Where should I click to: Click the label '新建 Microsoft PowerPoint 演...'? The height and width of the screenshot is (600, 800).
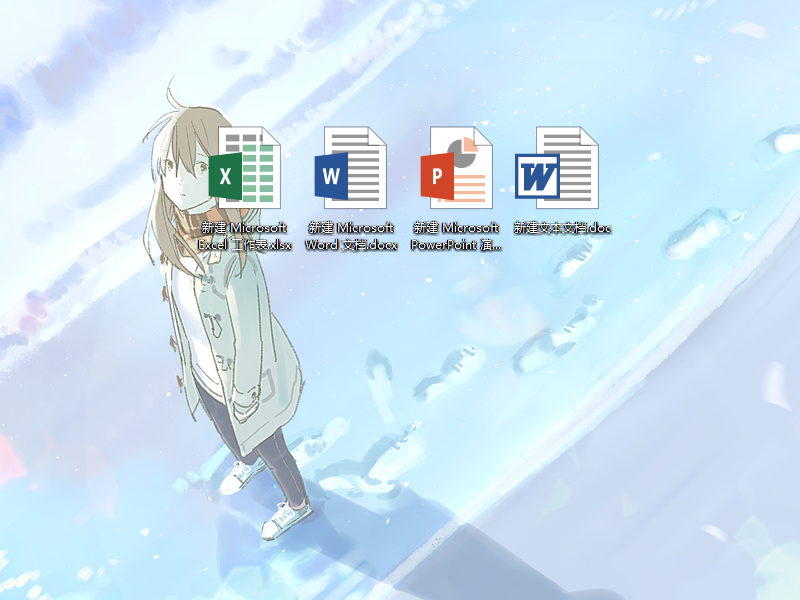pyautogui.click(x=456, y=236)
